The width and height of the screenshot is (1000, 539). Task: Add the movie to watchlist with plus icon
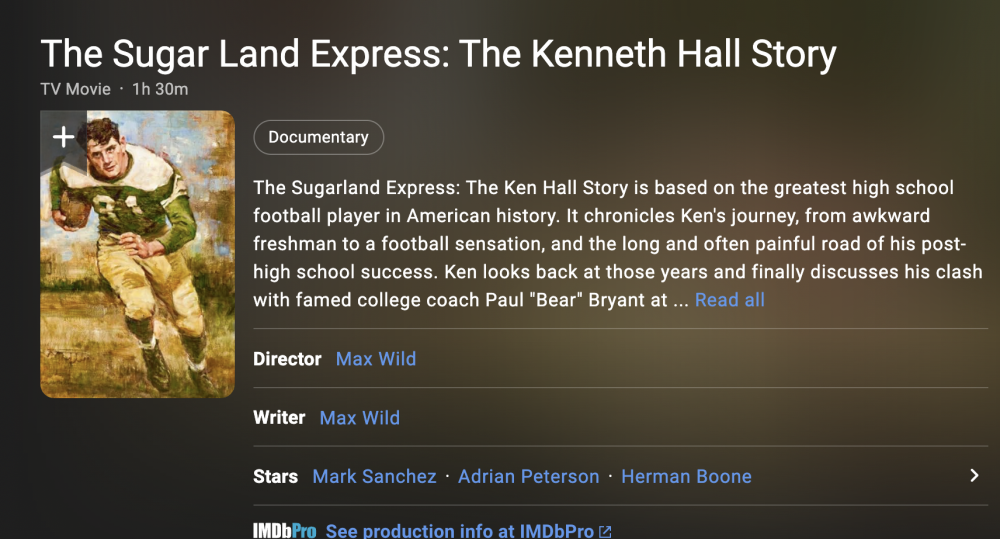tap(63, 137)
